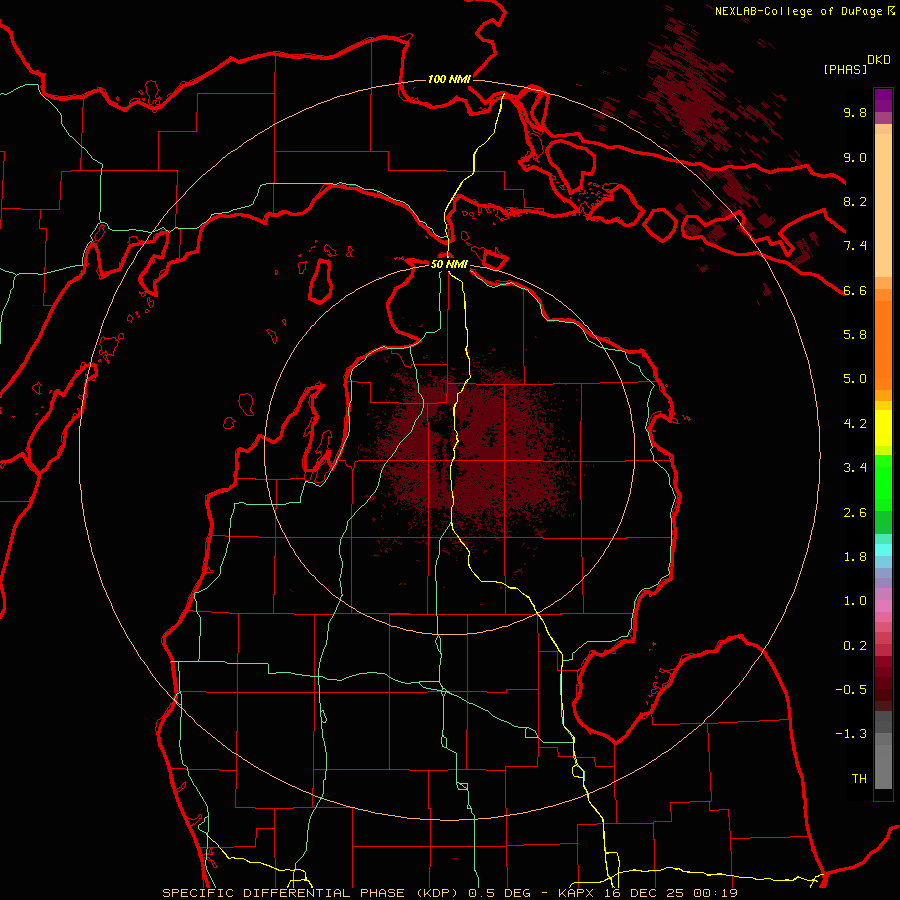Select the DKD label above the color scale
This screenshot has width=900, height=900.
pyautogui.click(x=878, y=60)
